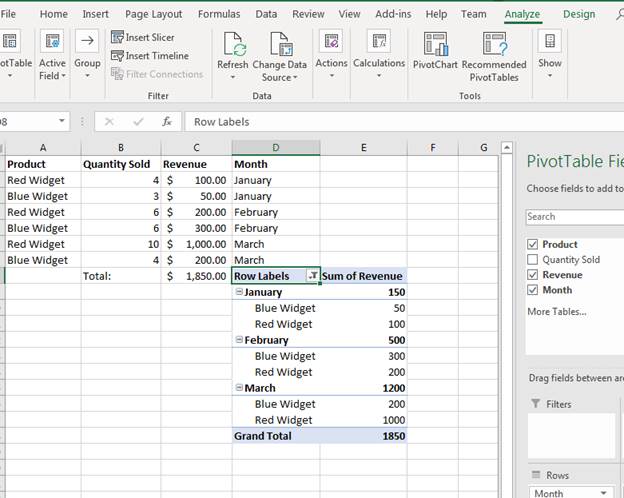Collapse the January pivot group

(x=239, y=291)
